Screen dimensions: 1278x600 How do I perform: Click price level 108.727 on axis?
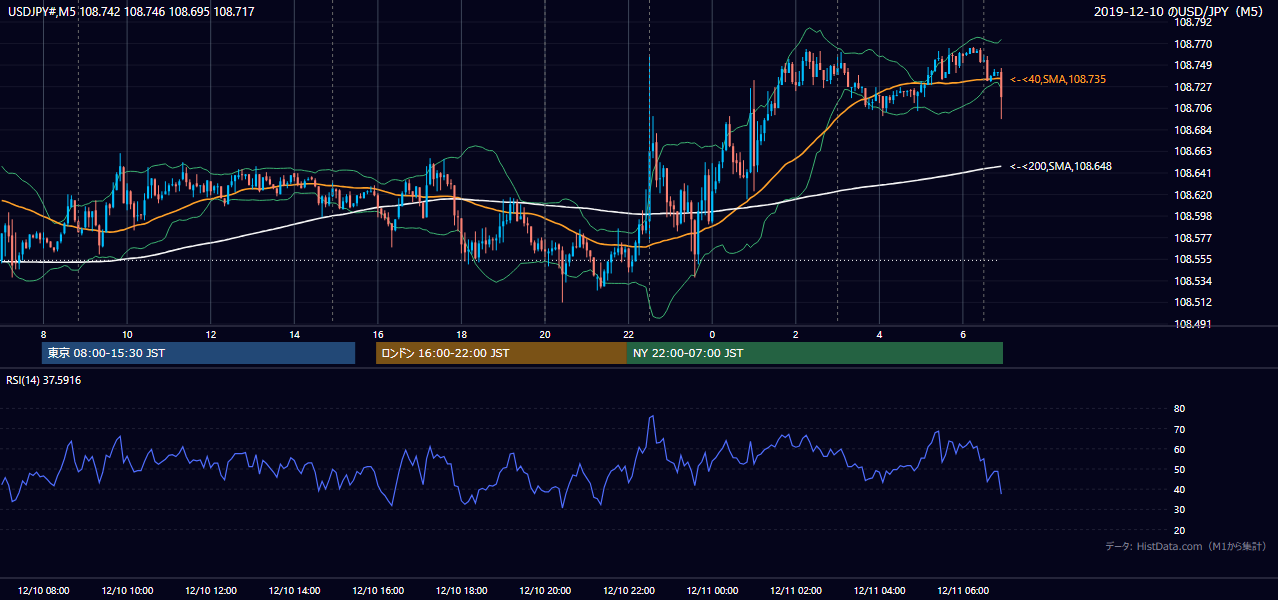click(x=1192, y=87)
